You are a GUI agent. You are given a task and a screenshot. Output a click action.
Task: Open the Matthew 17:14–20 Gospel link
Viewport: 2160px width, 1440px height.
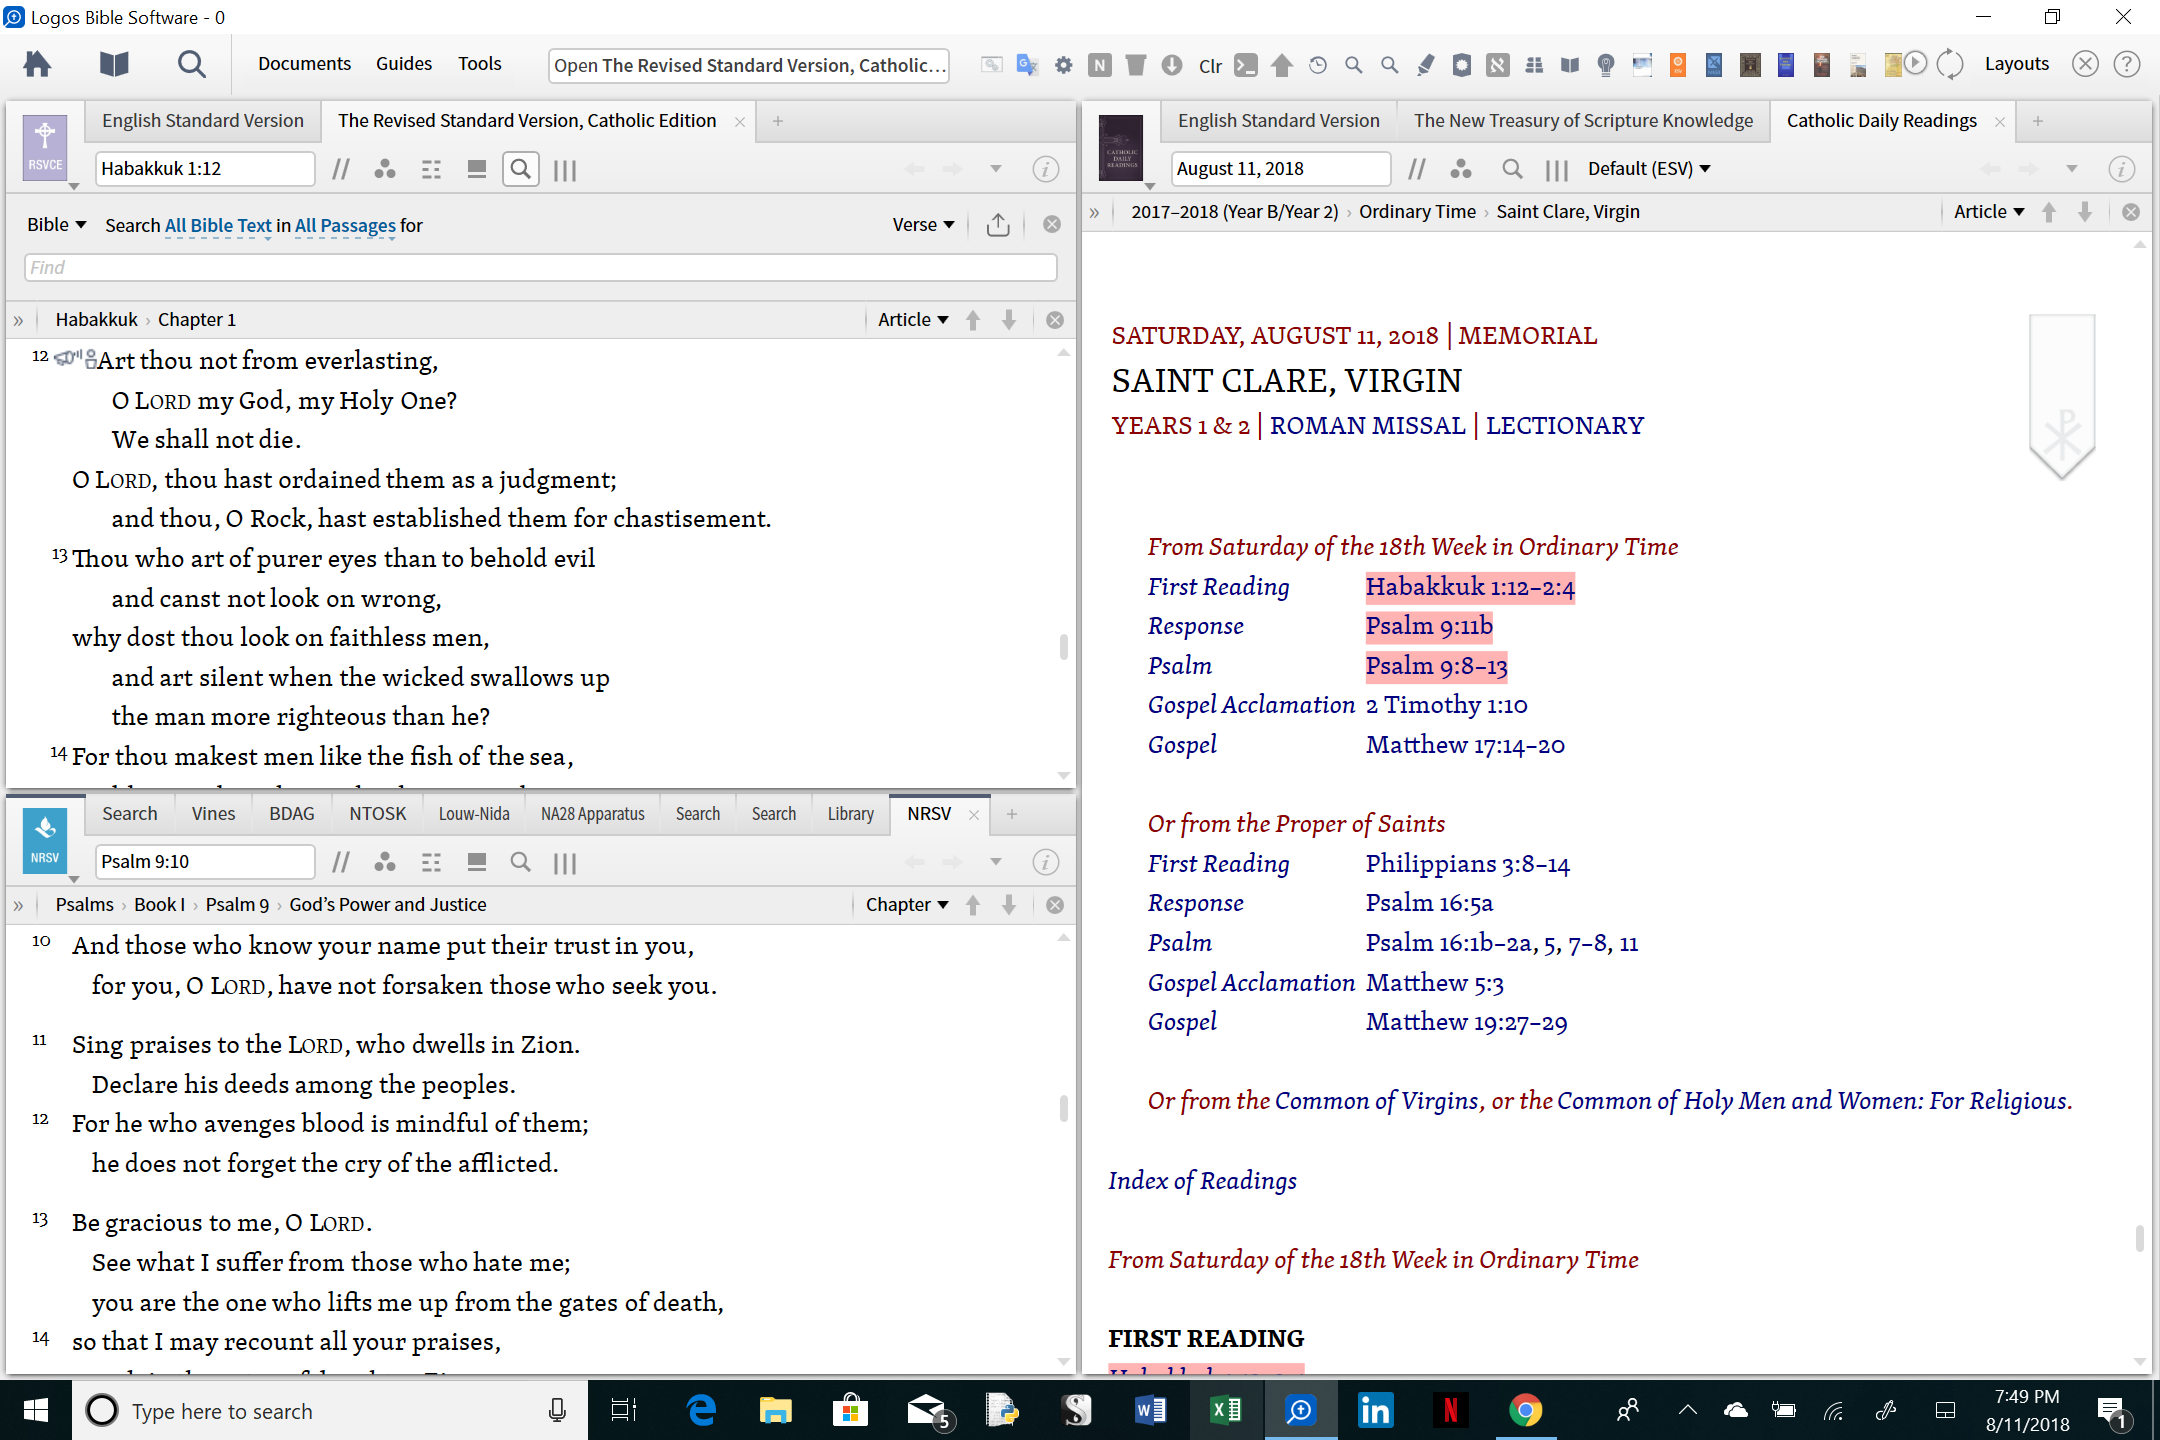[1465, 745]
